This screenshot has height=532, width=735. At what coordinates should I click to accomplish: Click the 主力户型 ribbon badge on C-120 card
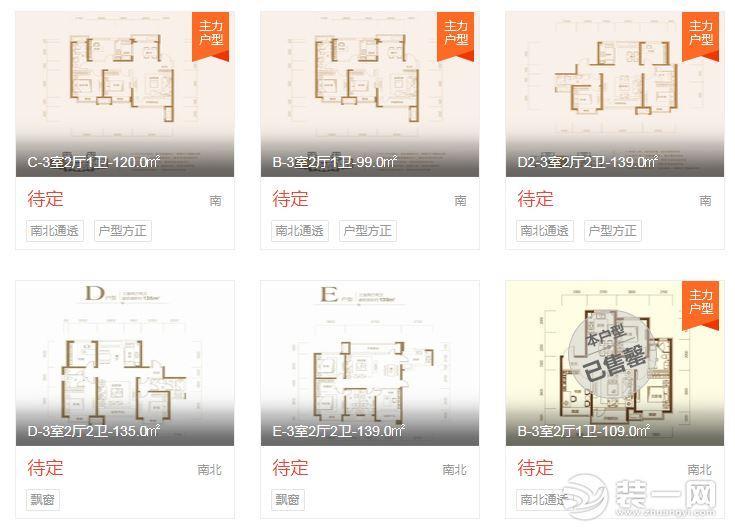click(x=210, y=37)
